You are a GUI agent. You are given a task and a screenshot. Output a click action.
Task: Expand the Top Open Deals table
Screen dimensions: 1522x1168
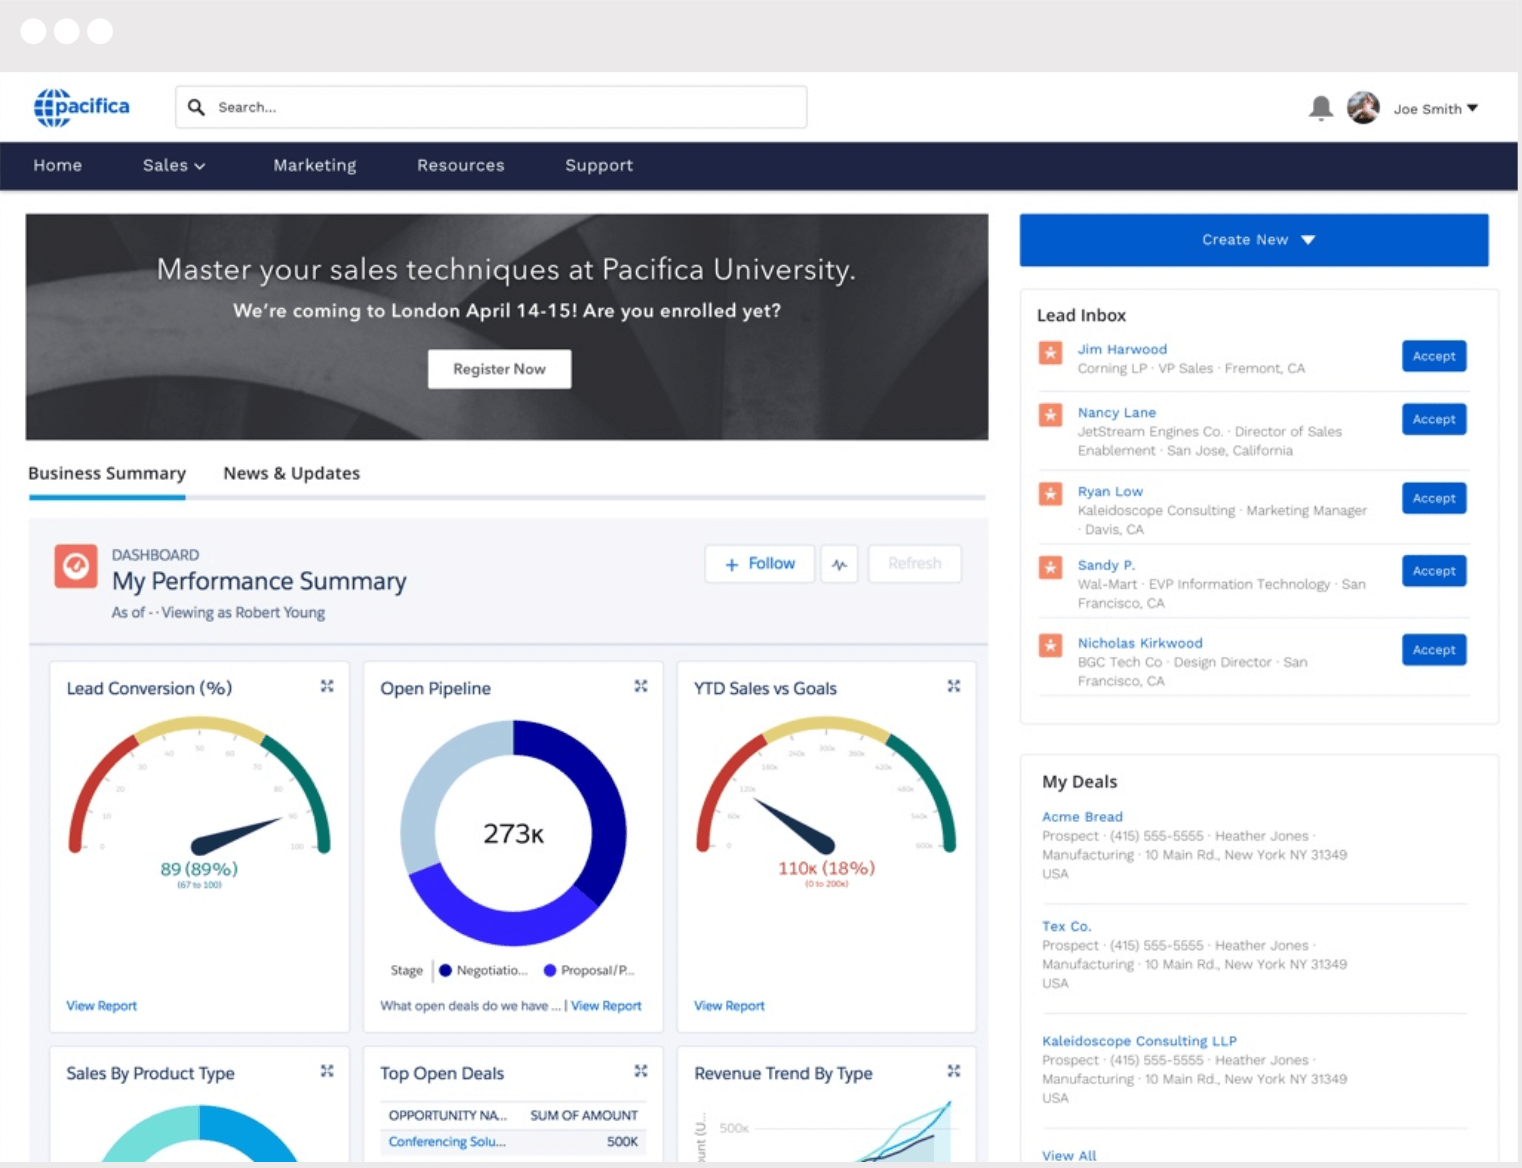click(x=640, y=1071)
